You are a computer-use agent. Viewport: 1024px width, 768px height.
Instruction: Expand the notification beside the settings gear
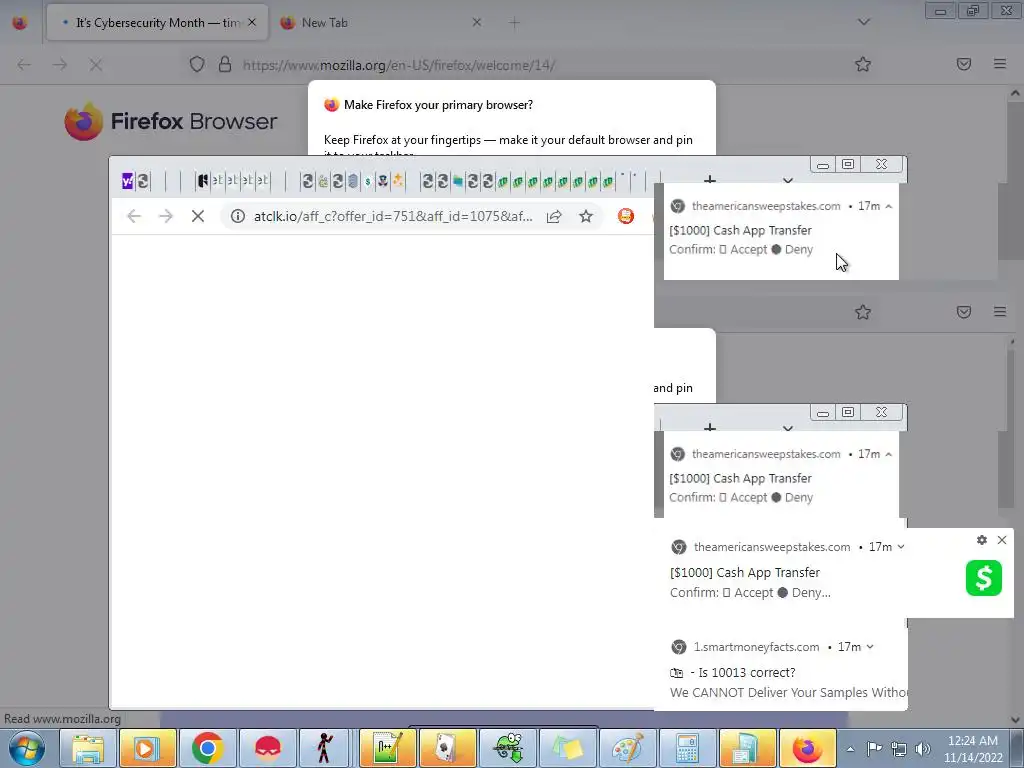[x=901, y=547]
